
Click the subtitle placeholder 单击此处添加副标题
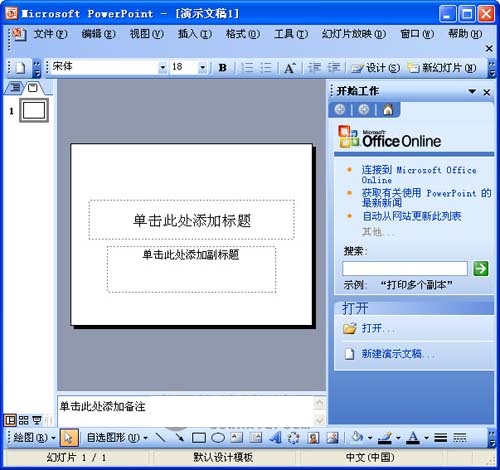click(191, 269)
